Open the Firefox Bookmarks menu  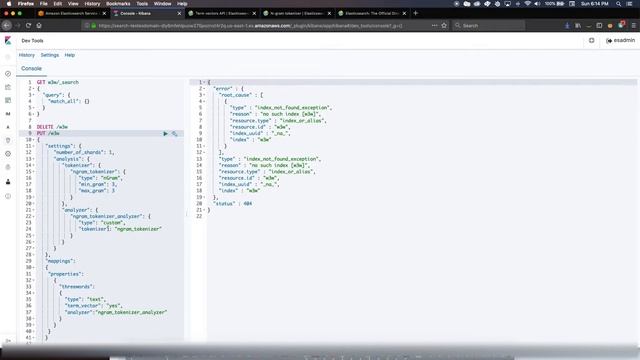[118, 4]
